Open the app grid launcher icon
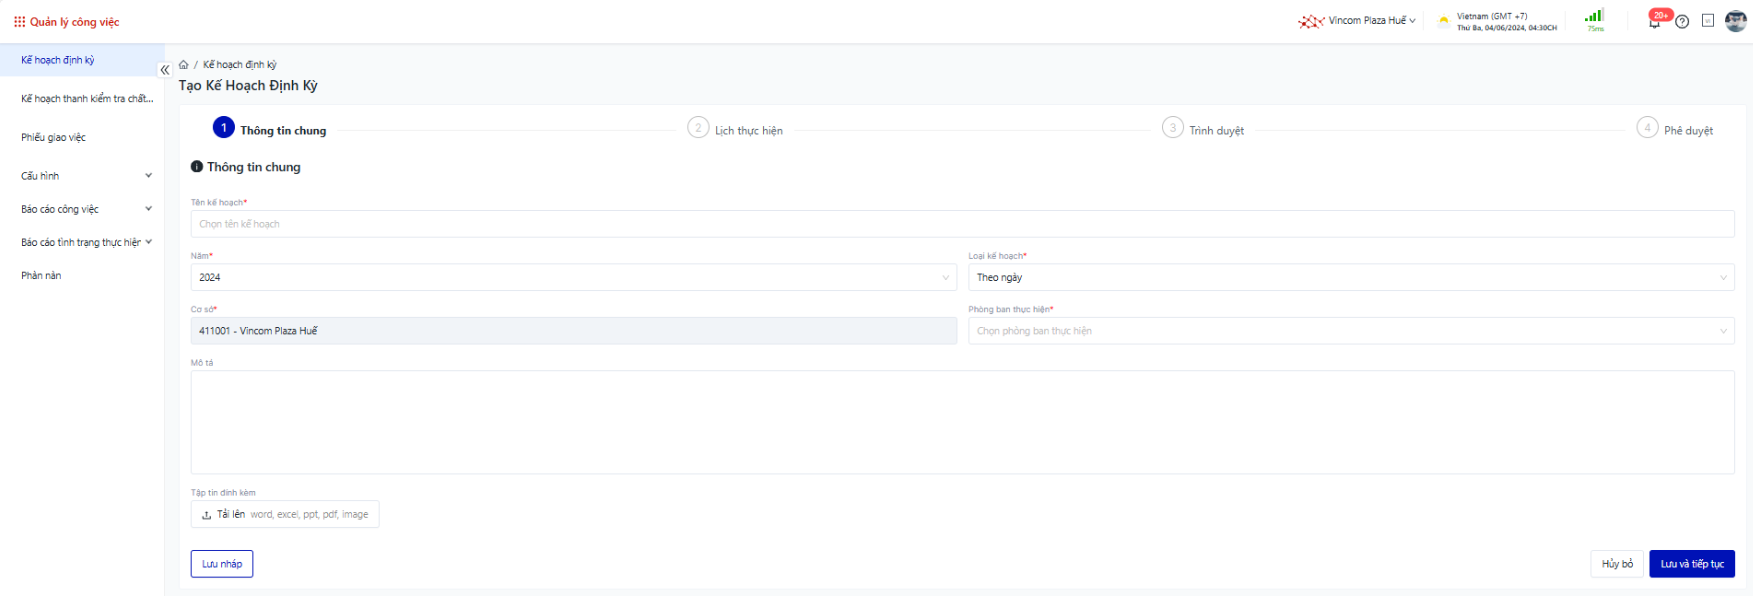This screenshot has width=1753, height=596. [x=19, y=22]
